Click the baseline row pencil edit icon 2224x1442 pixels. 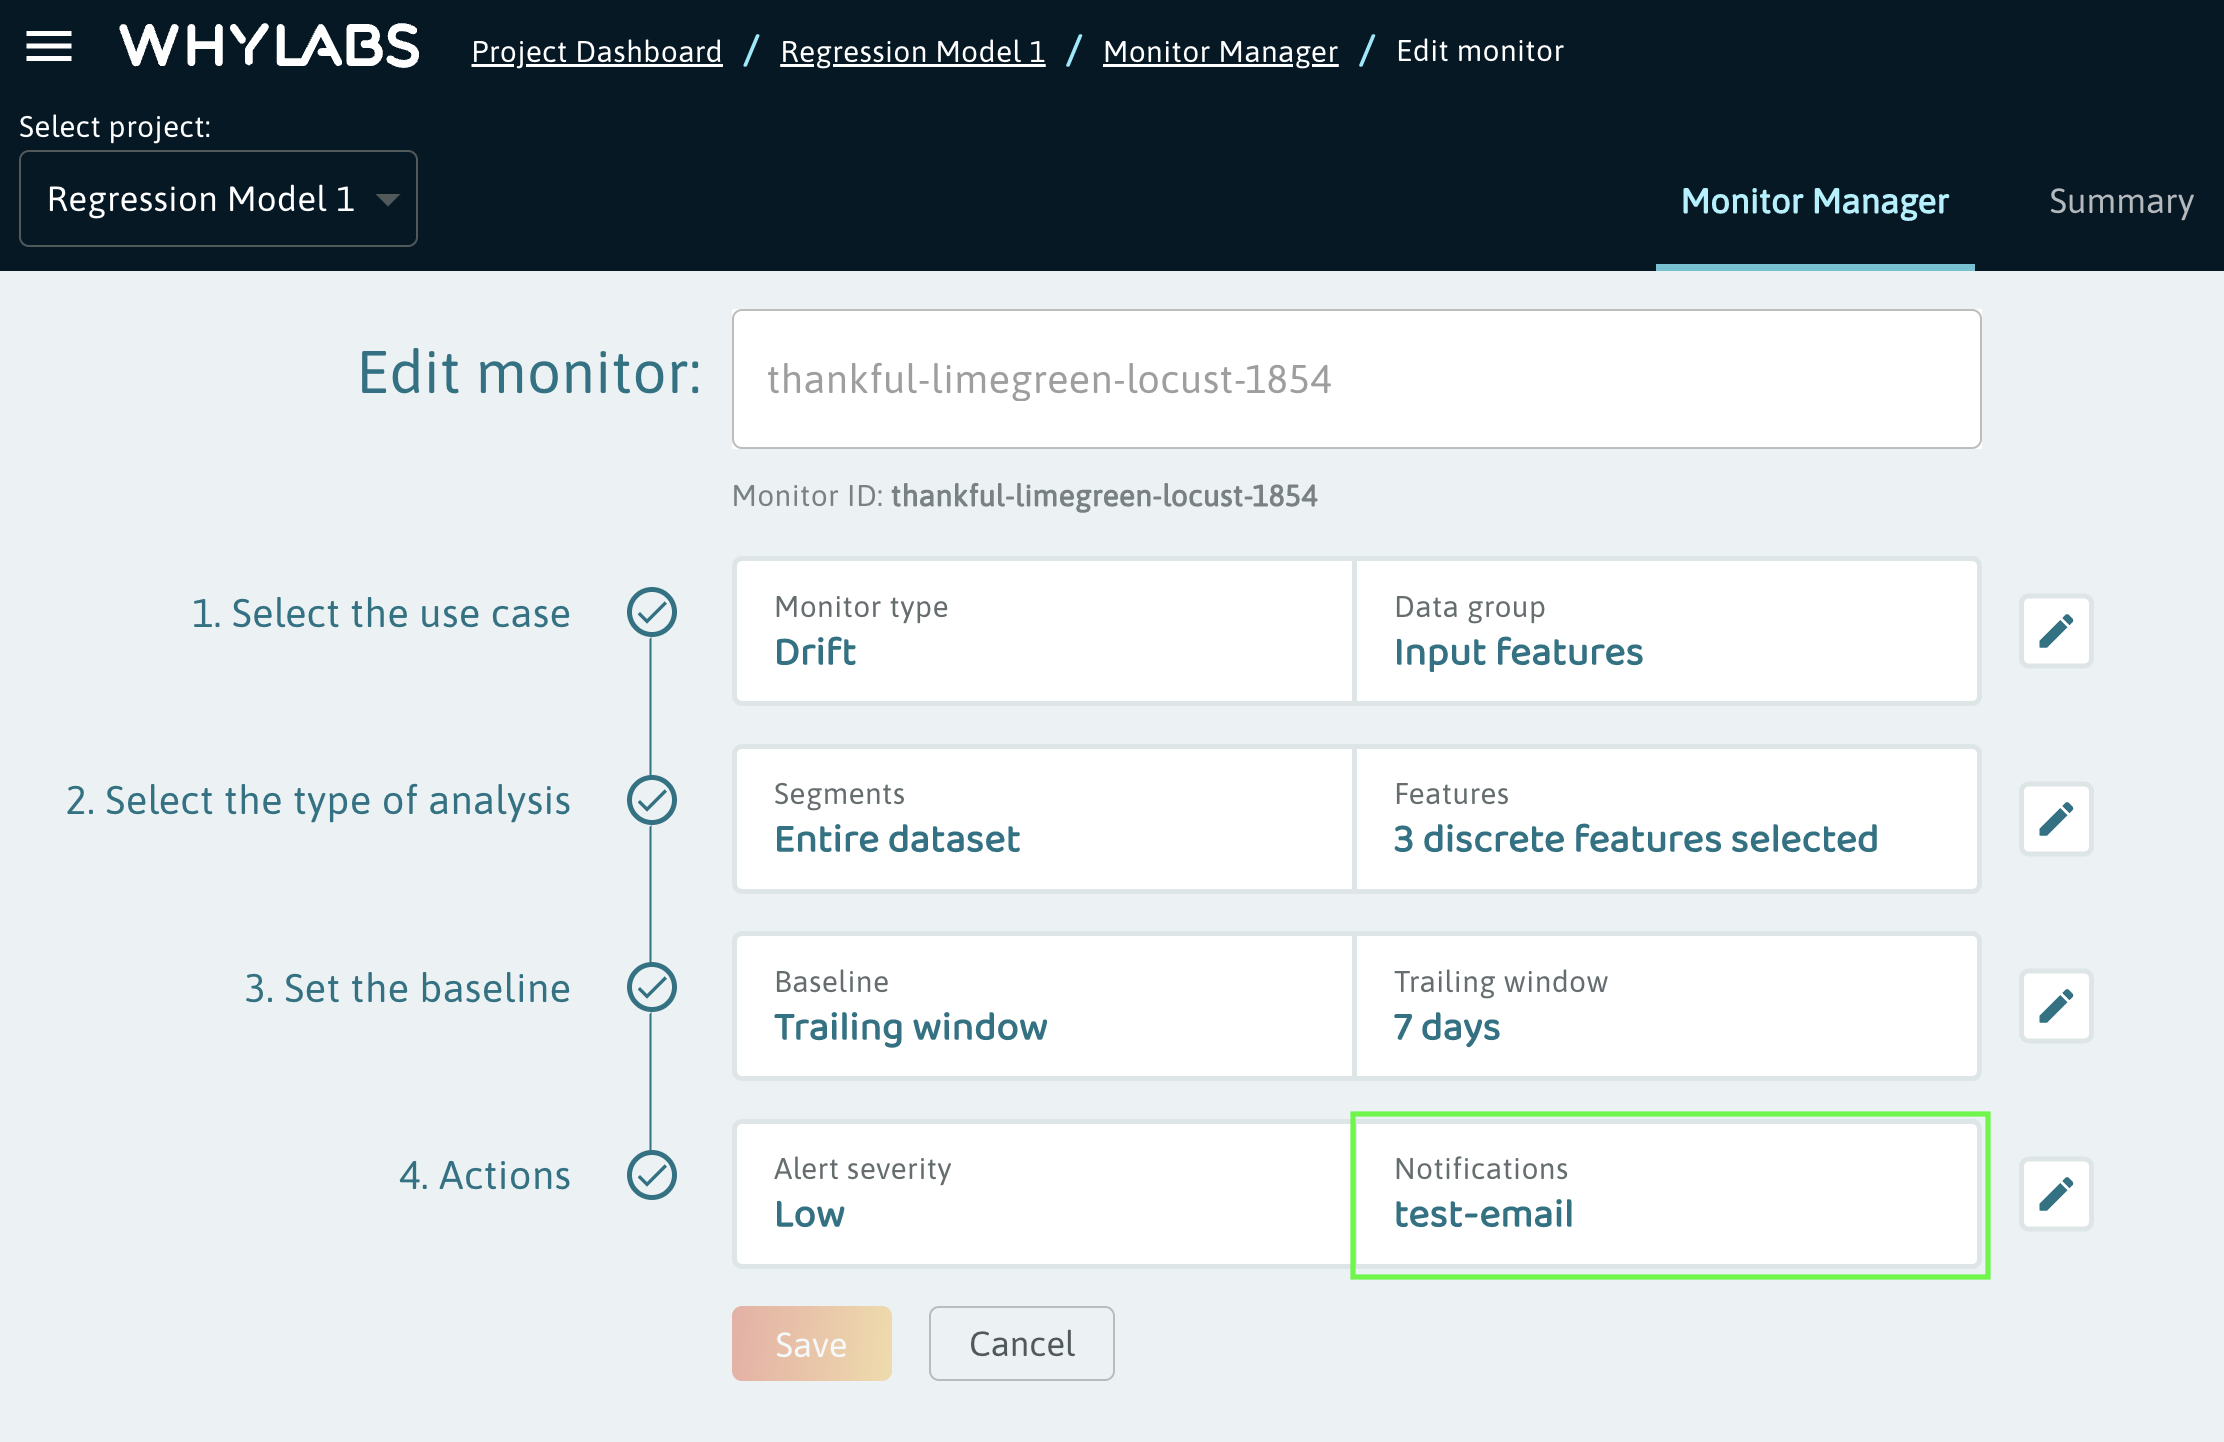coord(2056,1006)
